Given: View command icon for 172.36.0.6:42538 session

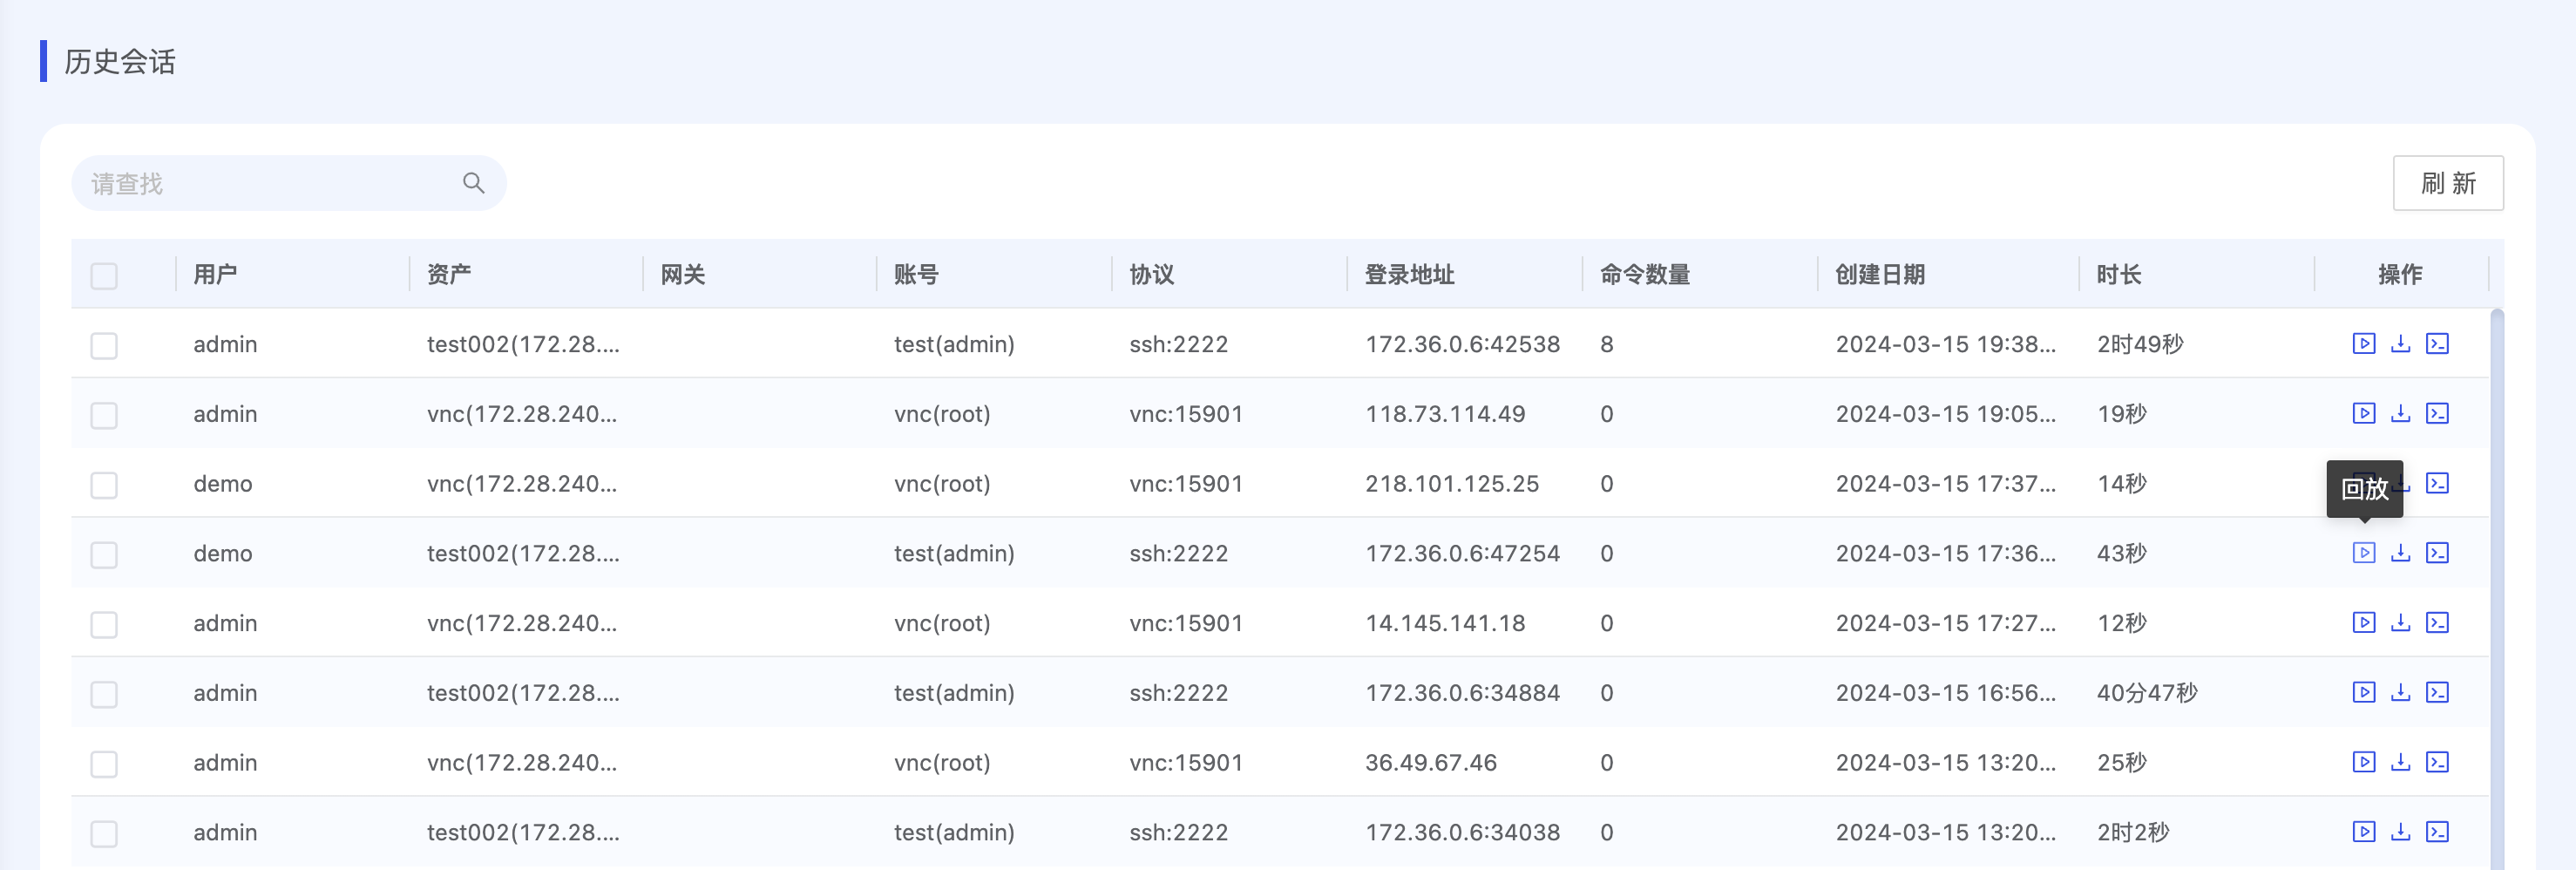Looking at the screenshot, I should 2437,344.
